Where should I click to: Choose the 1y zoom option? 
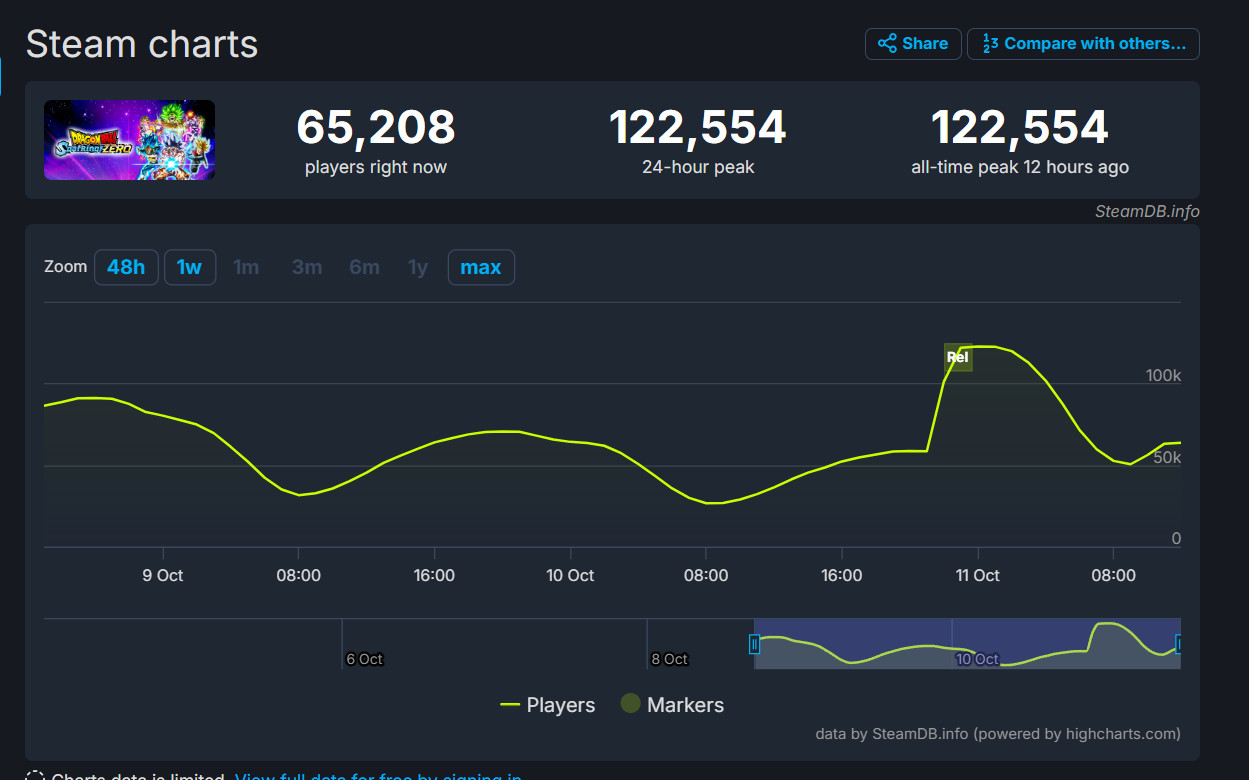tap(418, 267)
